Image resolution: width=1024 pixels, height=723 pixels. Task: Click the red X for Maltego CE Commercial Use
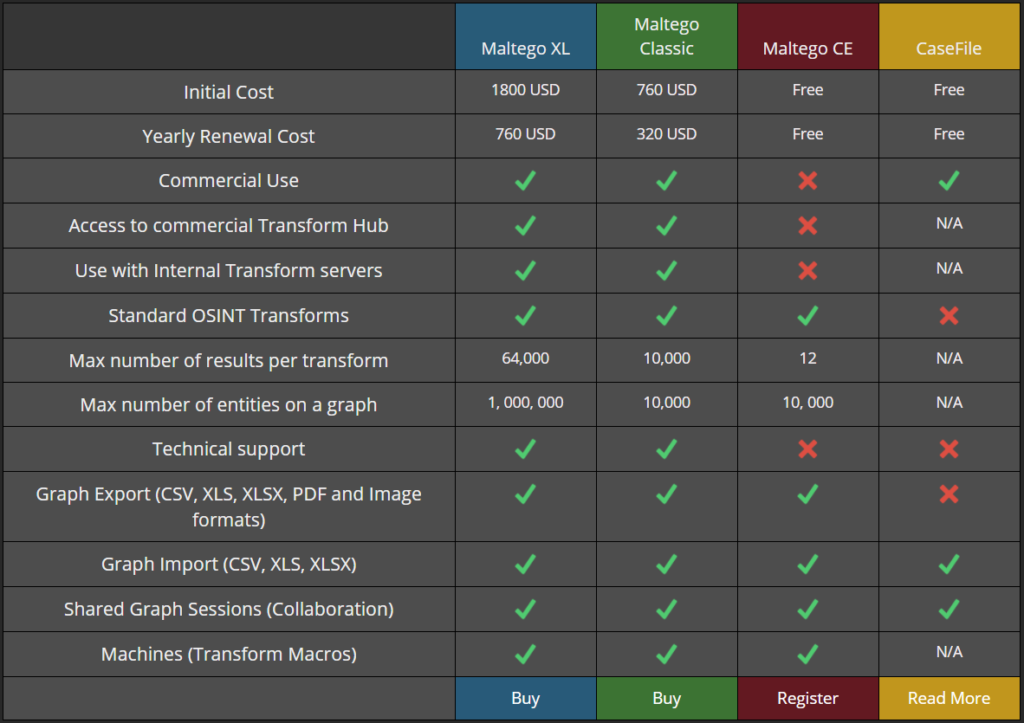coord(807,180)
